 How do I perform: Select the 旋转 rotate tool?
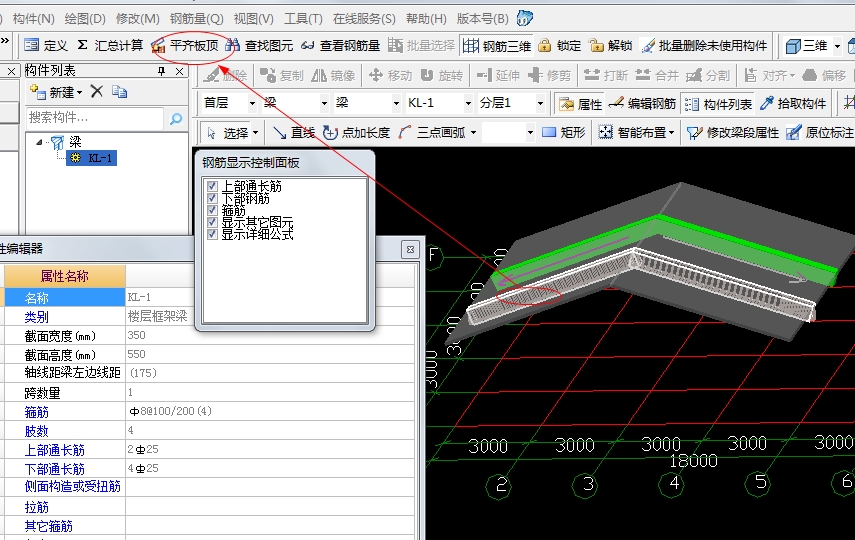441,75
